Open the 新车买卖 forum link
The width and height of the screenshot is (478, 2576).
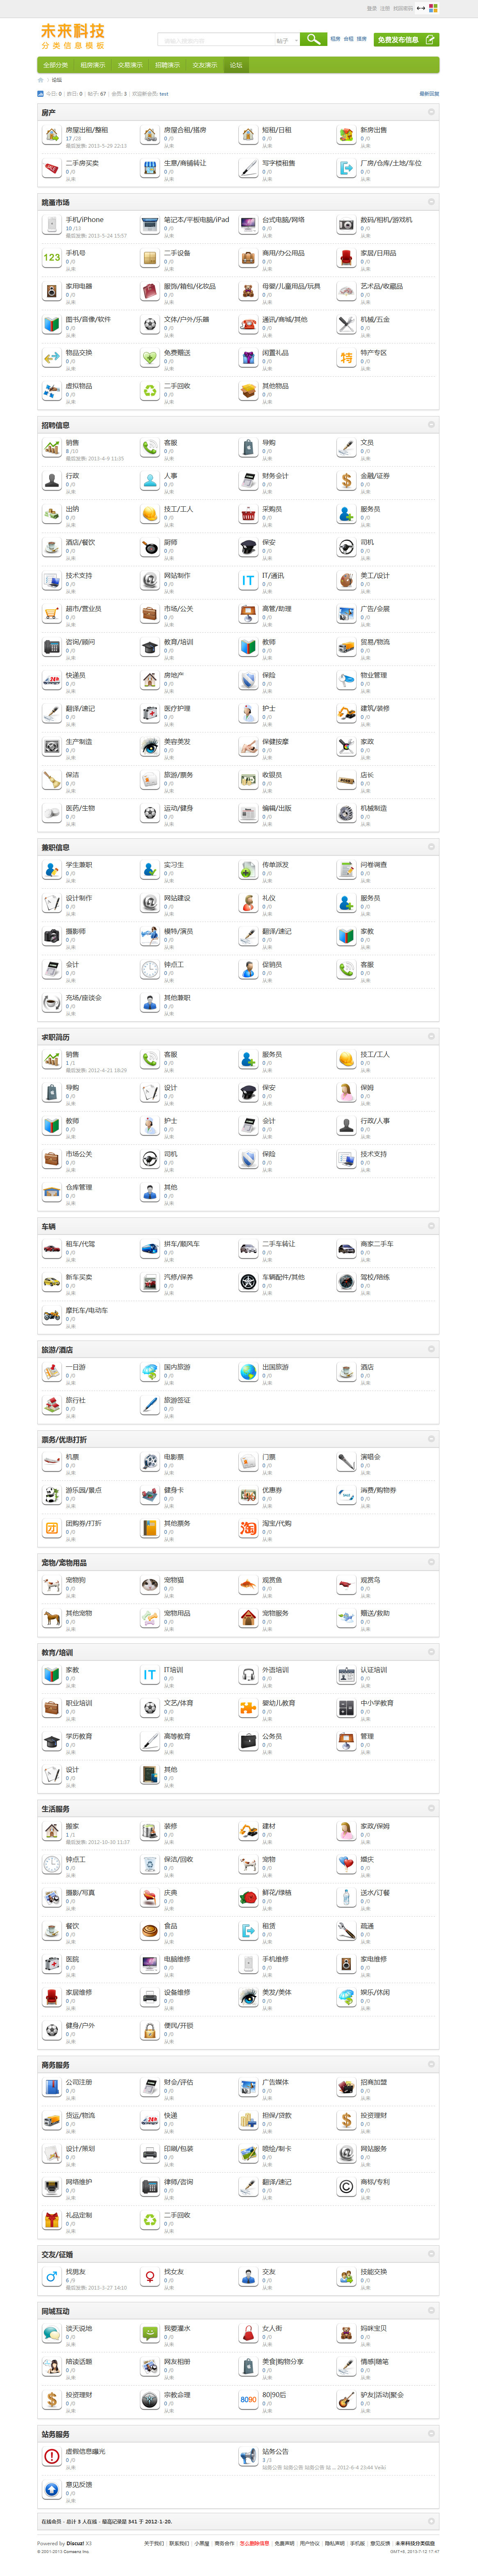(79, 1277)
